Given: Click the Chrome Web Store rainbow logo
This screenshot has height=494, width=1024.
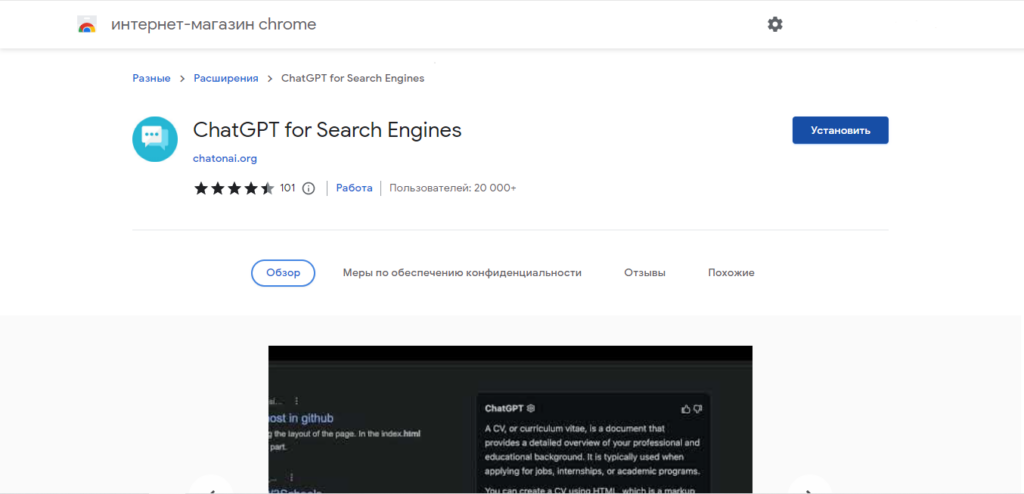Looking at the screenshot, I should pos(87,25).
